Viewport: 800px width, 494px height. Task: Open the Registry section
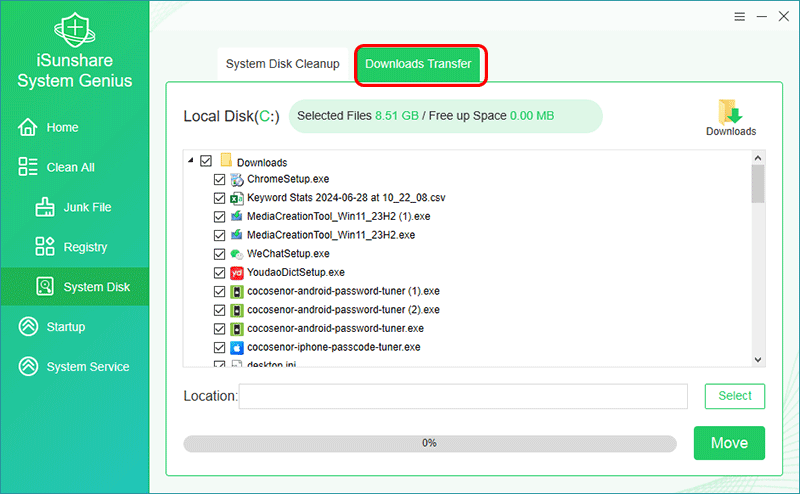[74, 247]
